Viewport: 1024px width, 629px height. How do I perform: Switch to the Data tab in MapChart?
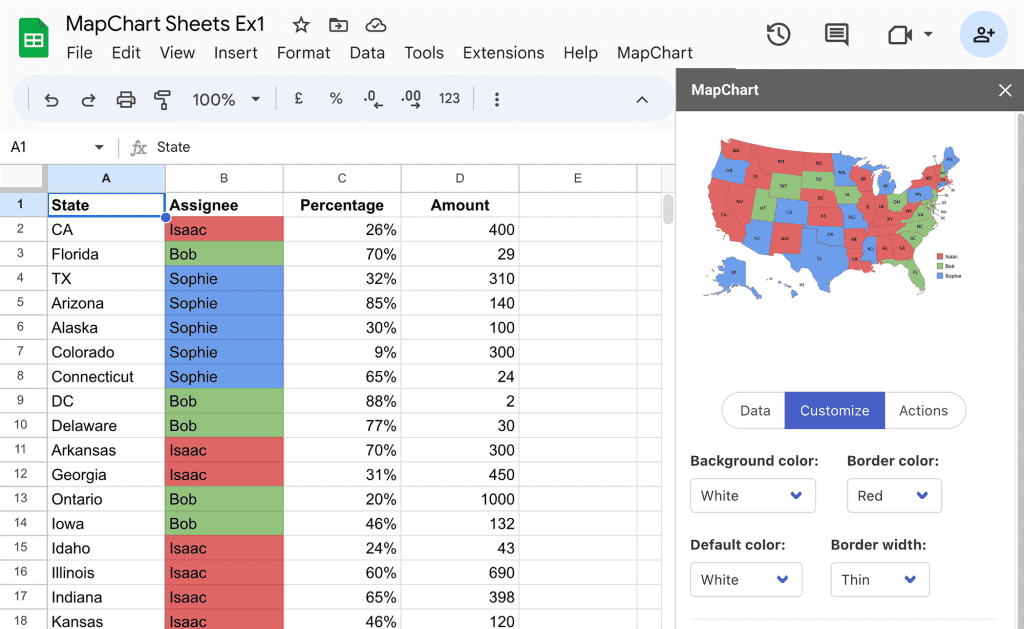click(754, 411)
